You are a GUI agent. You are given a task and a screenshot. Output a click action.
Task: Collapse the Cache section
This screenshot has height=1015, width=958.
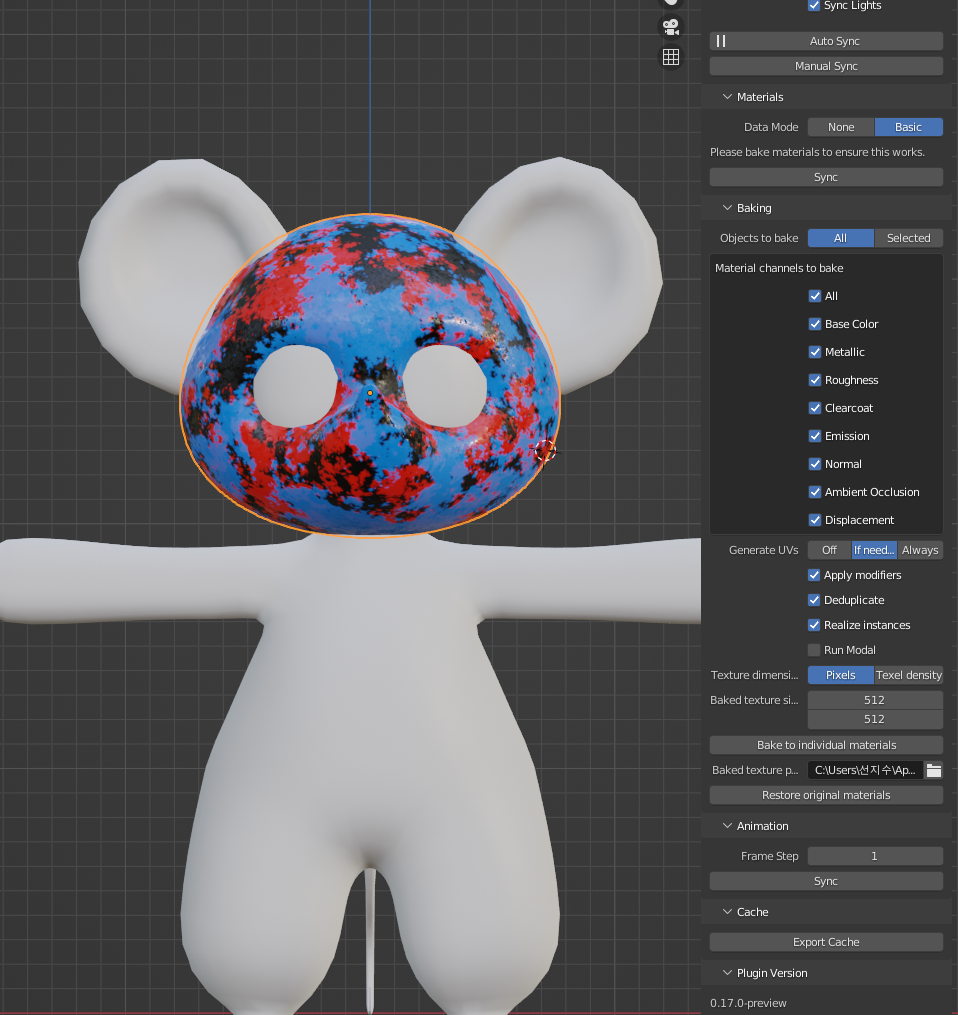pyautogui.click(x=728, y=911)
